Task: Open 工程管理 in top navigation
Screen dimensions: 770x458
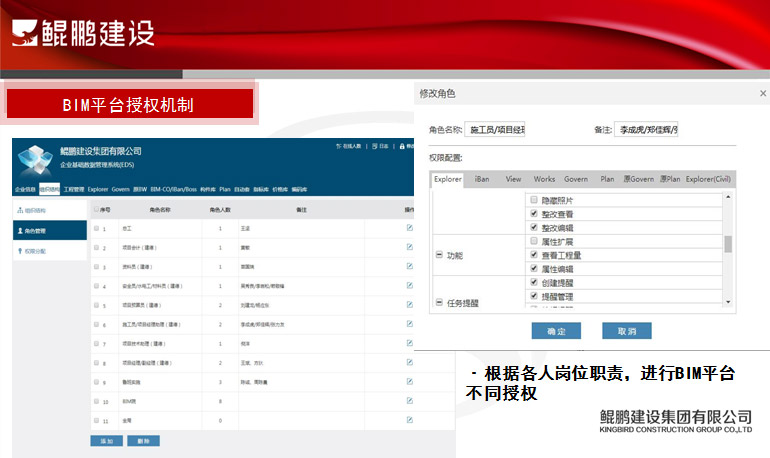Action: 74,189
